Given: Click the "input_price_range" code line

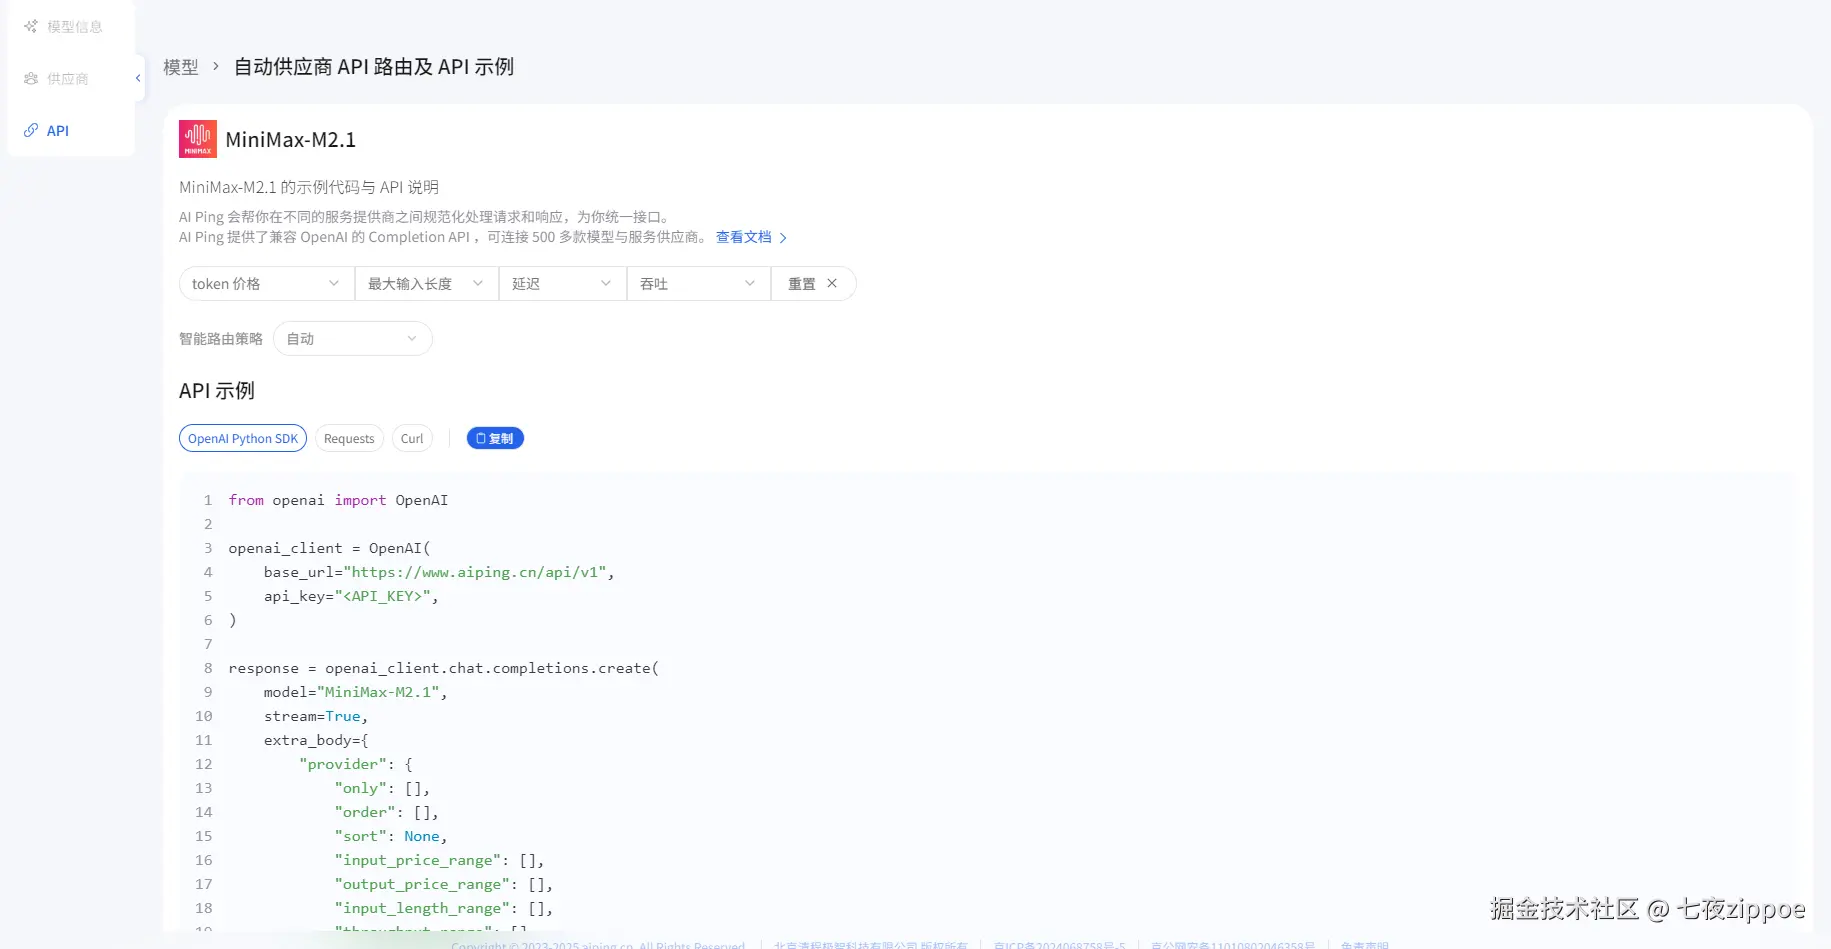Looking at the screenshot, I should click(x=439, y=860).
